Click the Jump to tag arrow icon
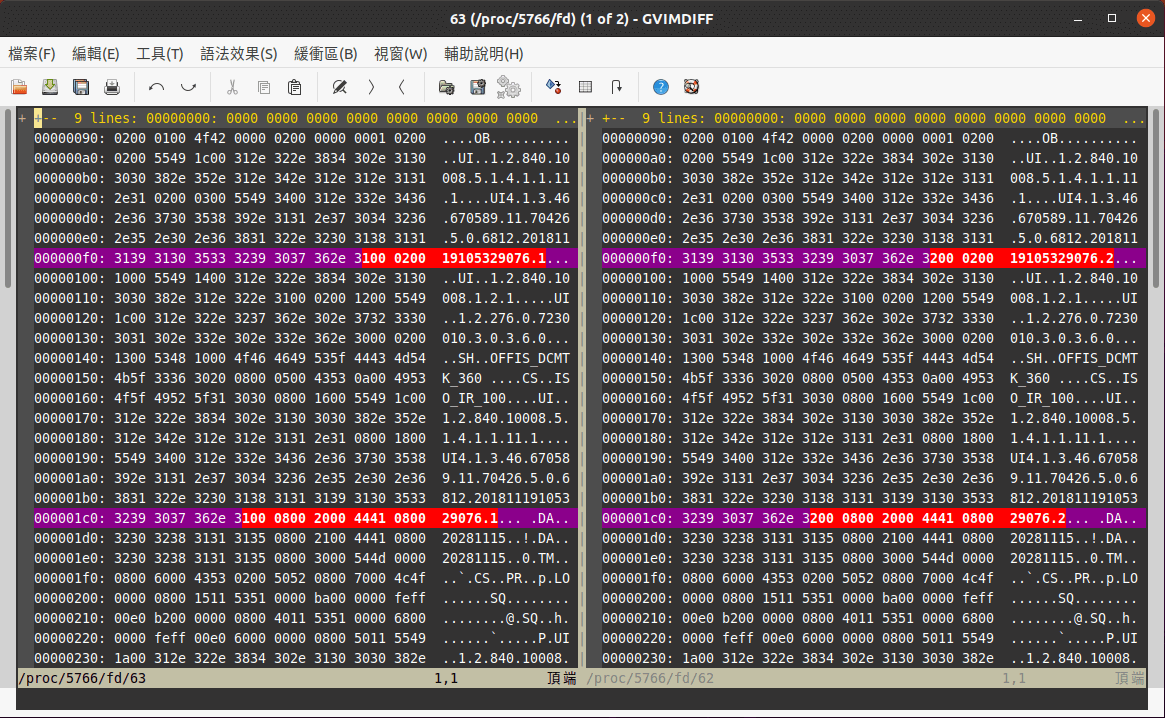1165x718 pixels. [x=617, y=87]
